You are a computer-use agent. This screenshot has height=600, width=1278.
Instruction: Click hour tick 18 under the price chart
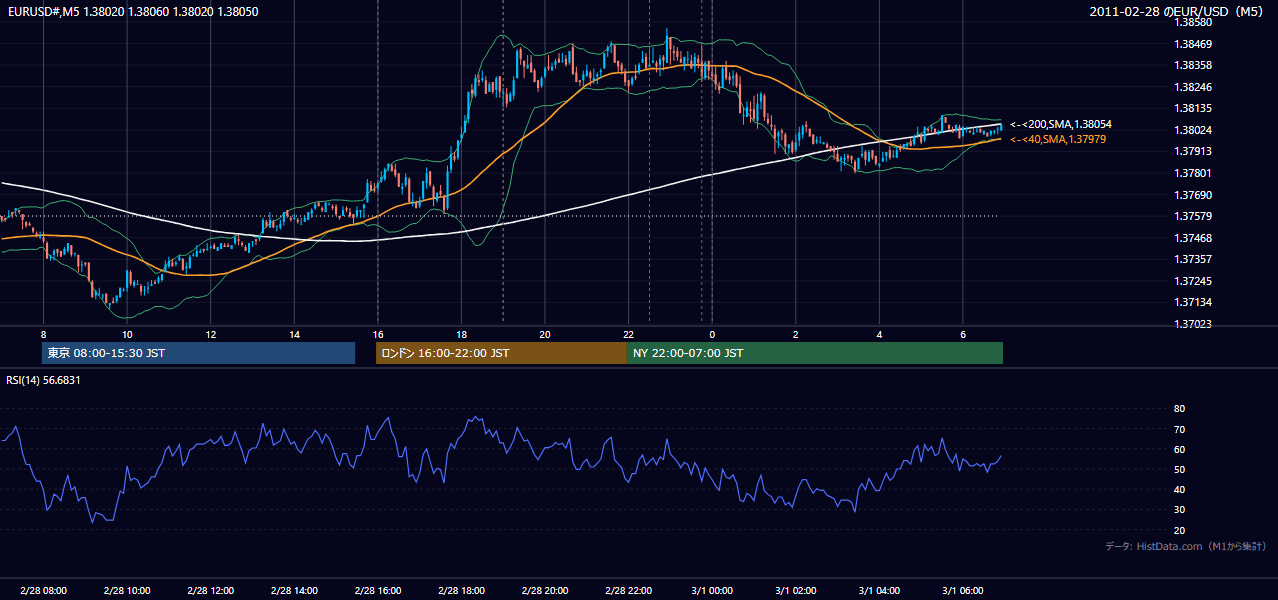click(x=461, y=334)
